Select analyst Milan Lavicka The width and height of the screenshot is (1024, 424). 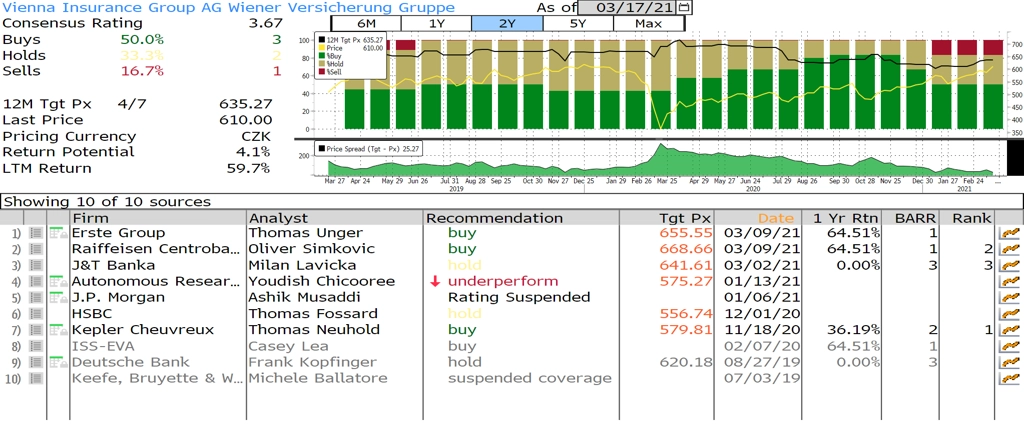(x=303, y=265)
